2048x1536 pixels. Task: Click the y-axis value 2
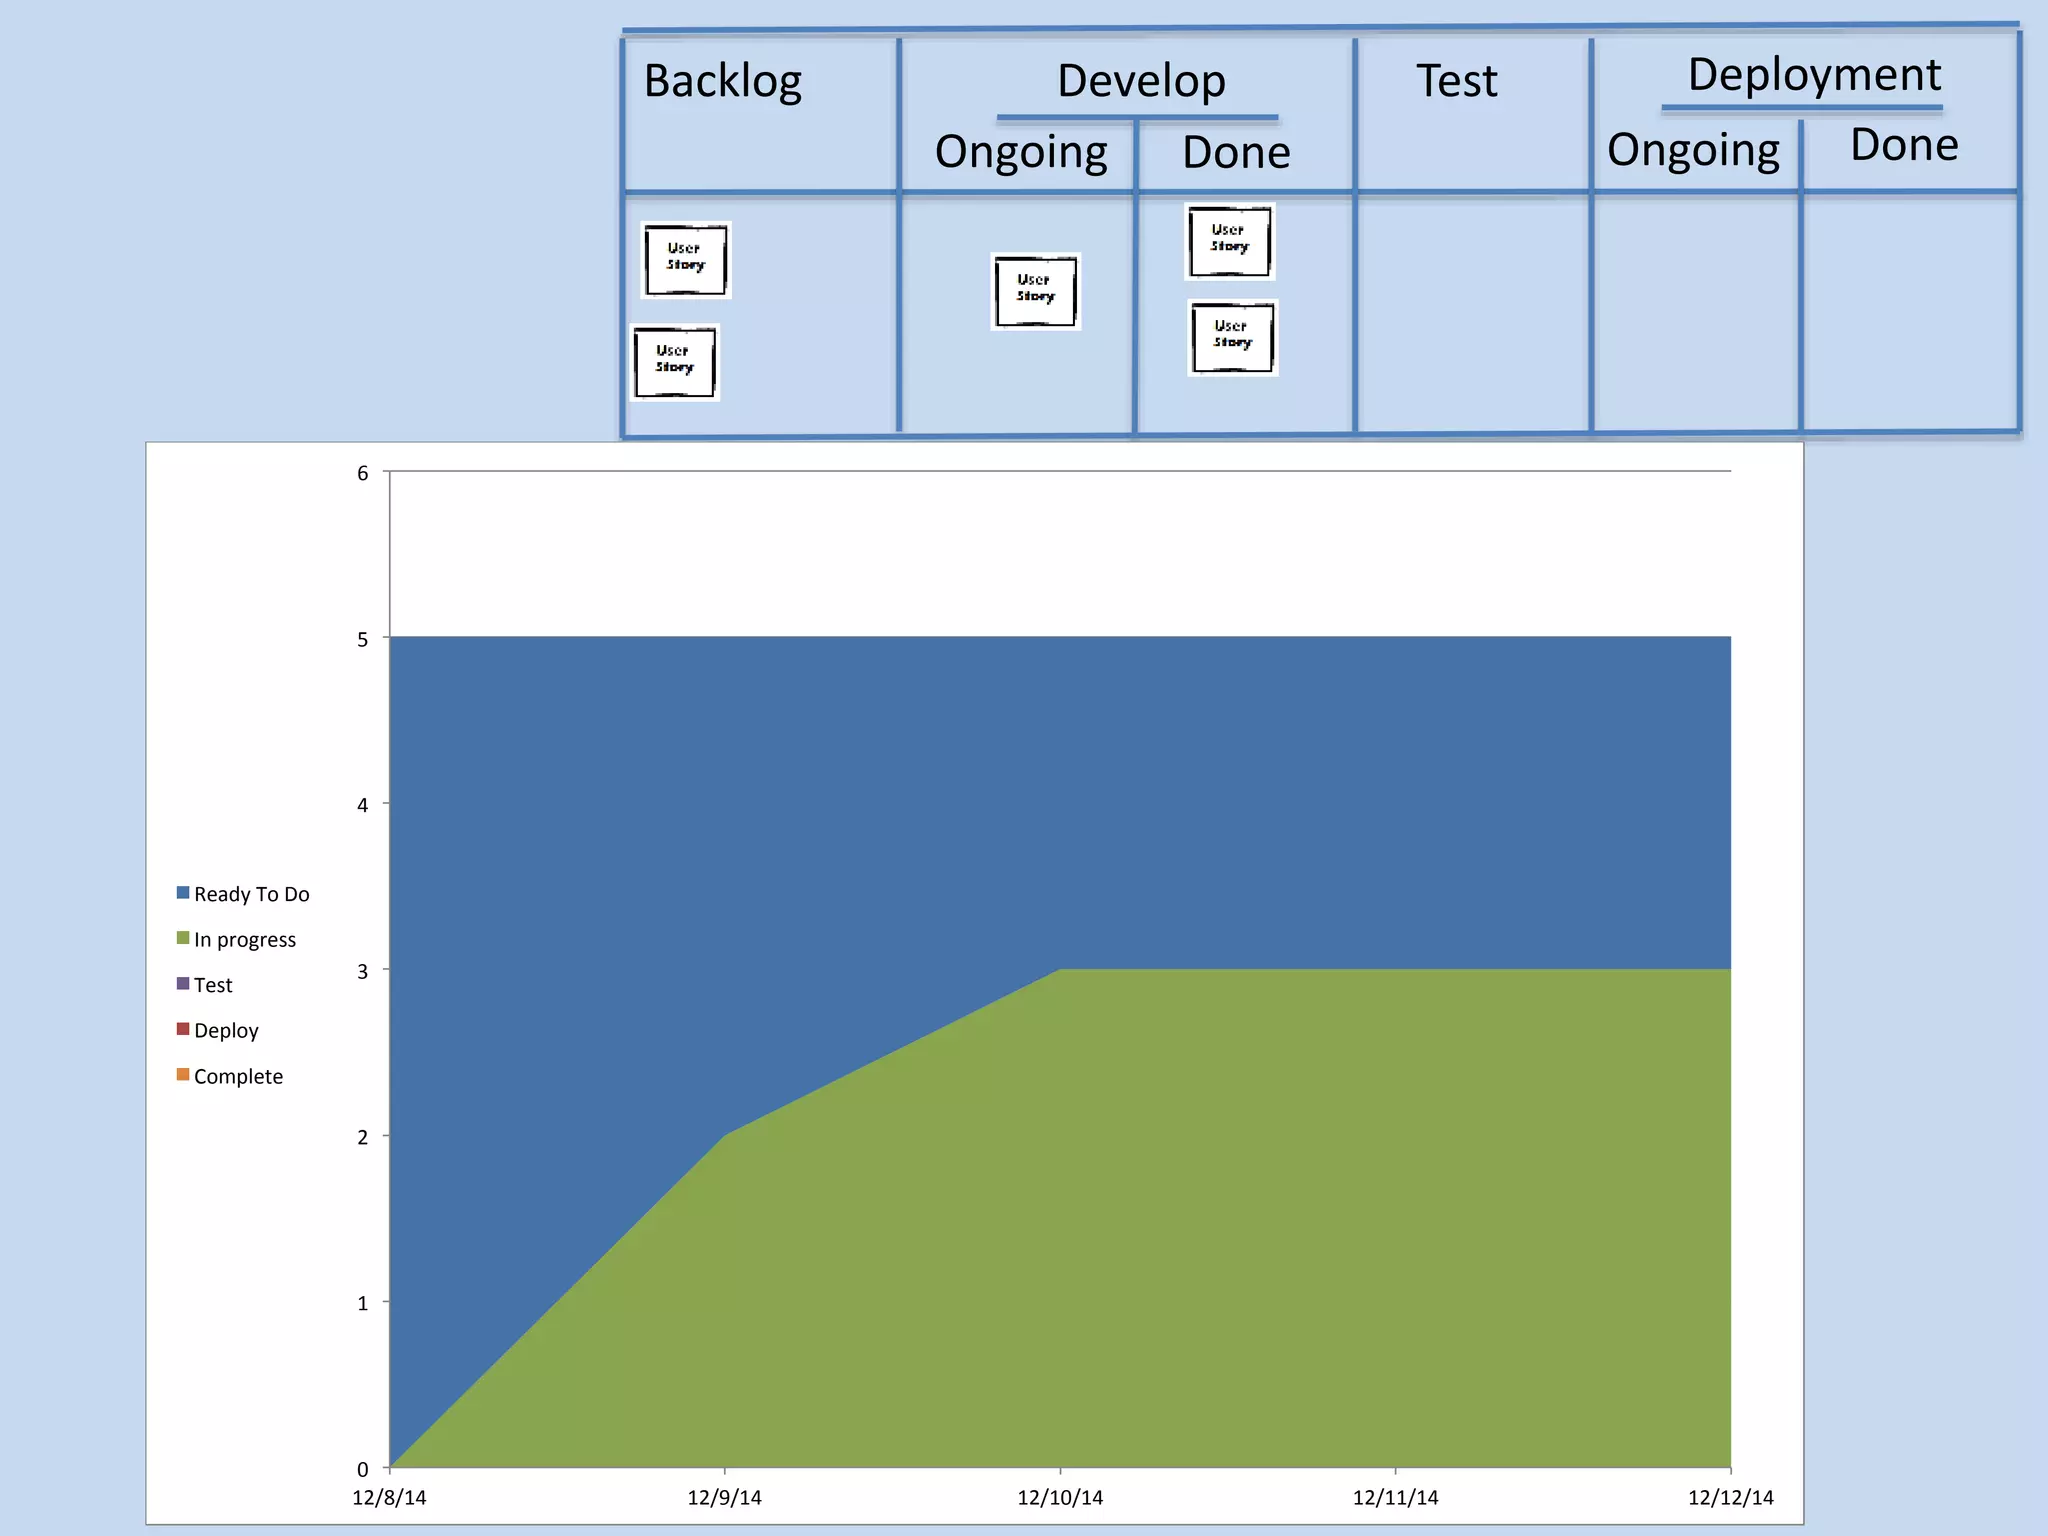[363, 1138]
